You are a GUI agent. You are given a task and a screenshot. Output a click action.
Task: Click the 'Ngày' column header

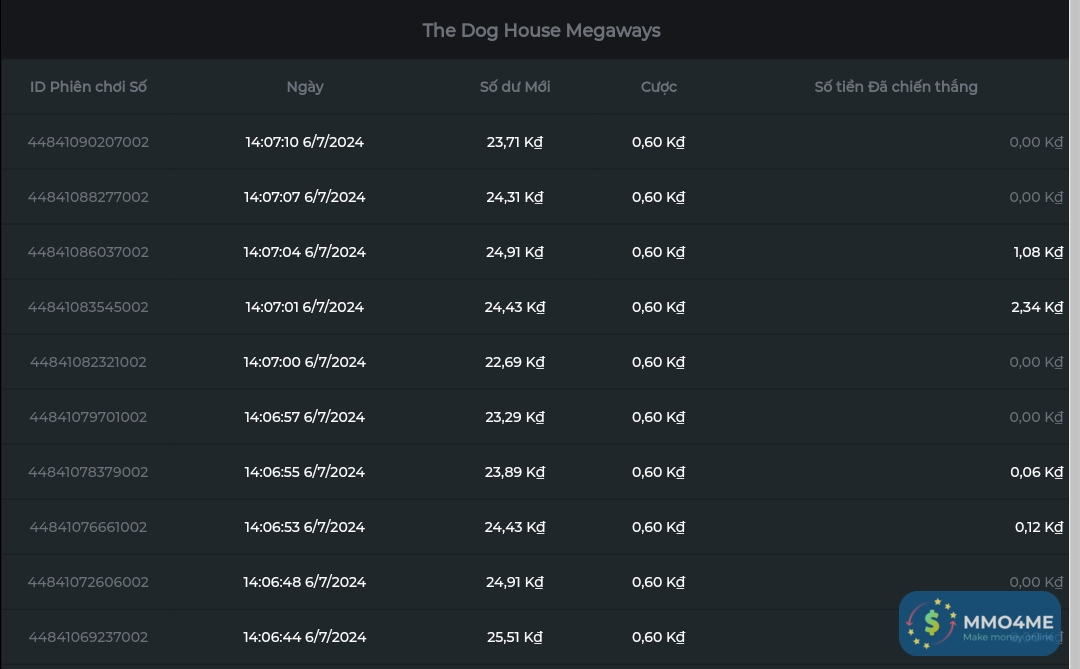(x=305, y=87)
